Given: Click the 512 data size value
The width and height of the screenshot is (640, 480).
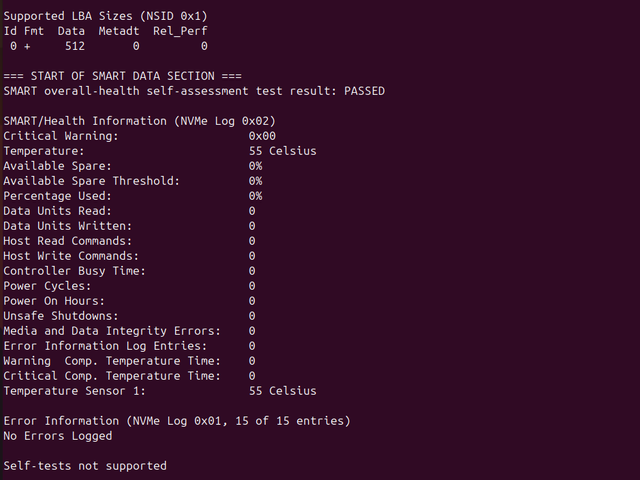Looking at the screenshot, I should click(75, 46).
